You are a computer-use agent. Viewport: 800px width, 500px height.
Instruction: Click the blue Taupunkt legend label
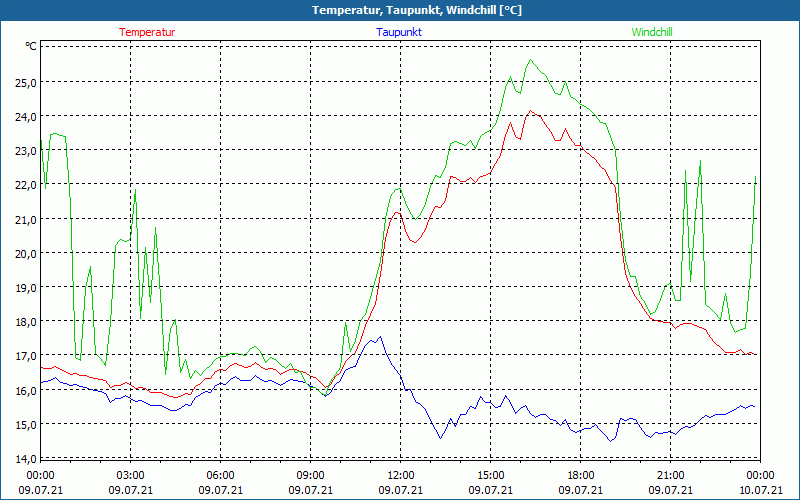[x=399, y=32]
